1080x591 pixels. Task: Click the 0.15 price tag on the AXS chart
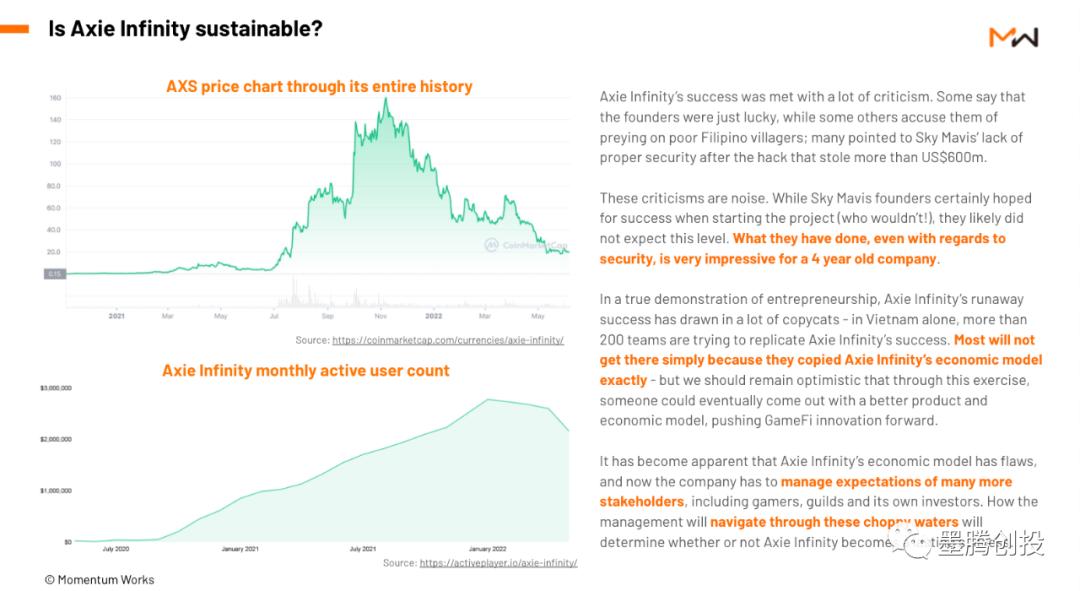(56, 273)
